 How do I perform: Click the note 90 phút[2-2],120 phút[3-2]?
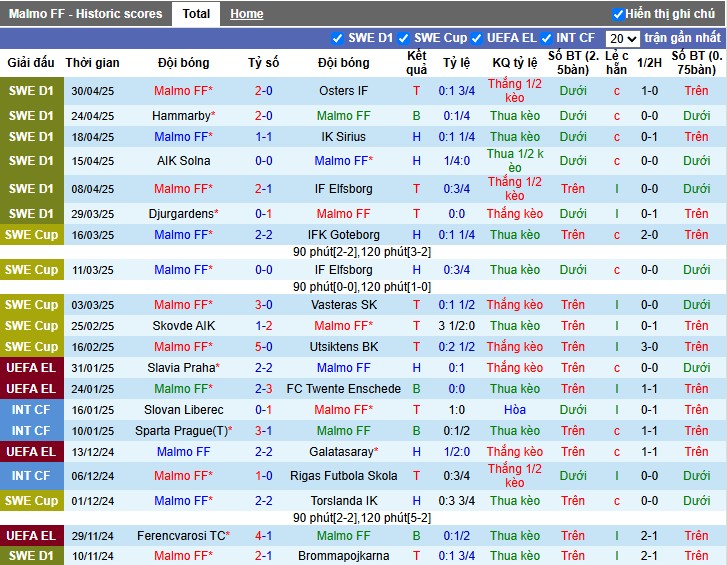point(362,252)
